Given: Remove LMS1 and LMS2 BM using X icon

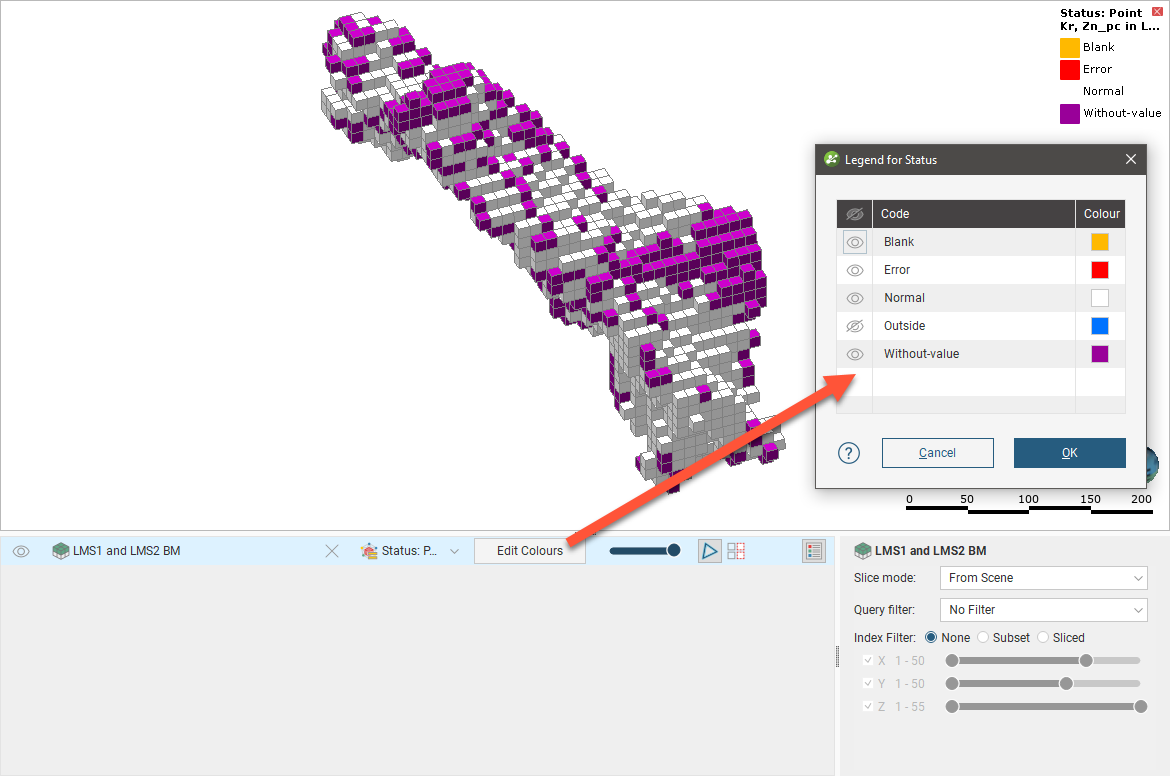Looking at the screenshot, I should 333,551.
